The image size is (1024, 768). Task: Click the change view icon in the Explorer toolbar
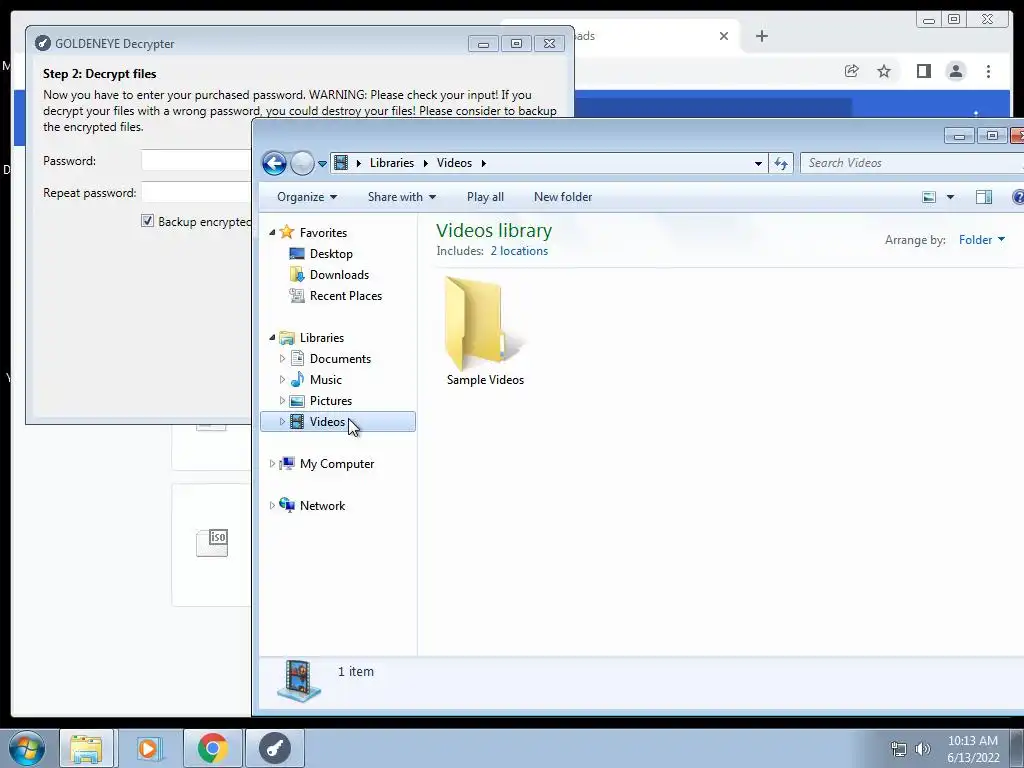coord(929,197)
